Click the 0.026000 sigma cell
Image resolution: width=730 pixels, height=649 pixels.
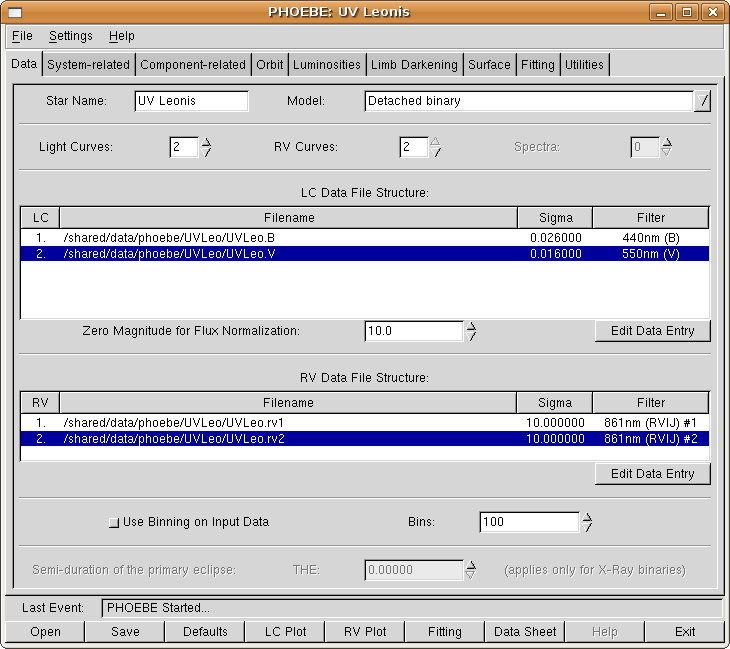click(x=555, y=237)
